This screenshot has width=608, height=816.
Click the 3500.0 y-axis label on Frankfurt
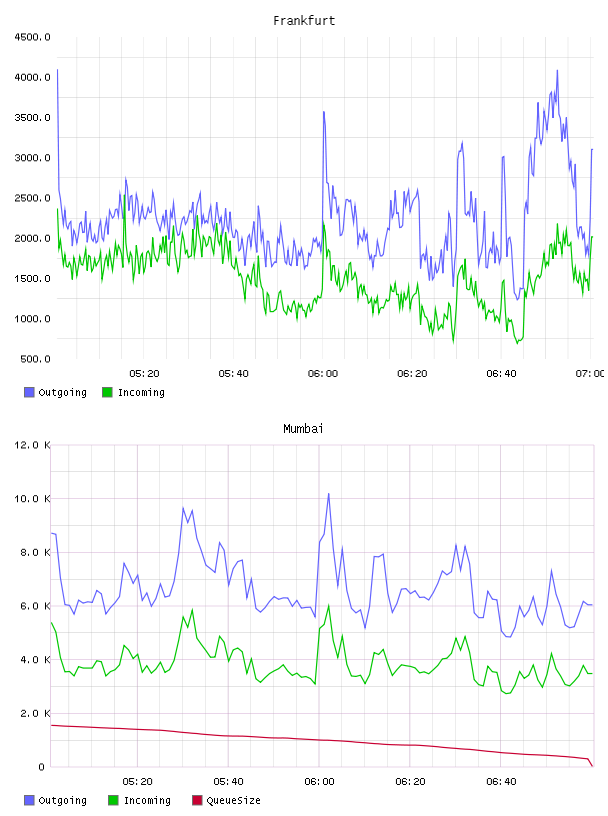point(32,118)
